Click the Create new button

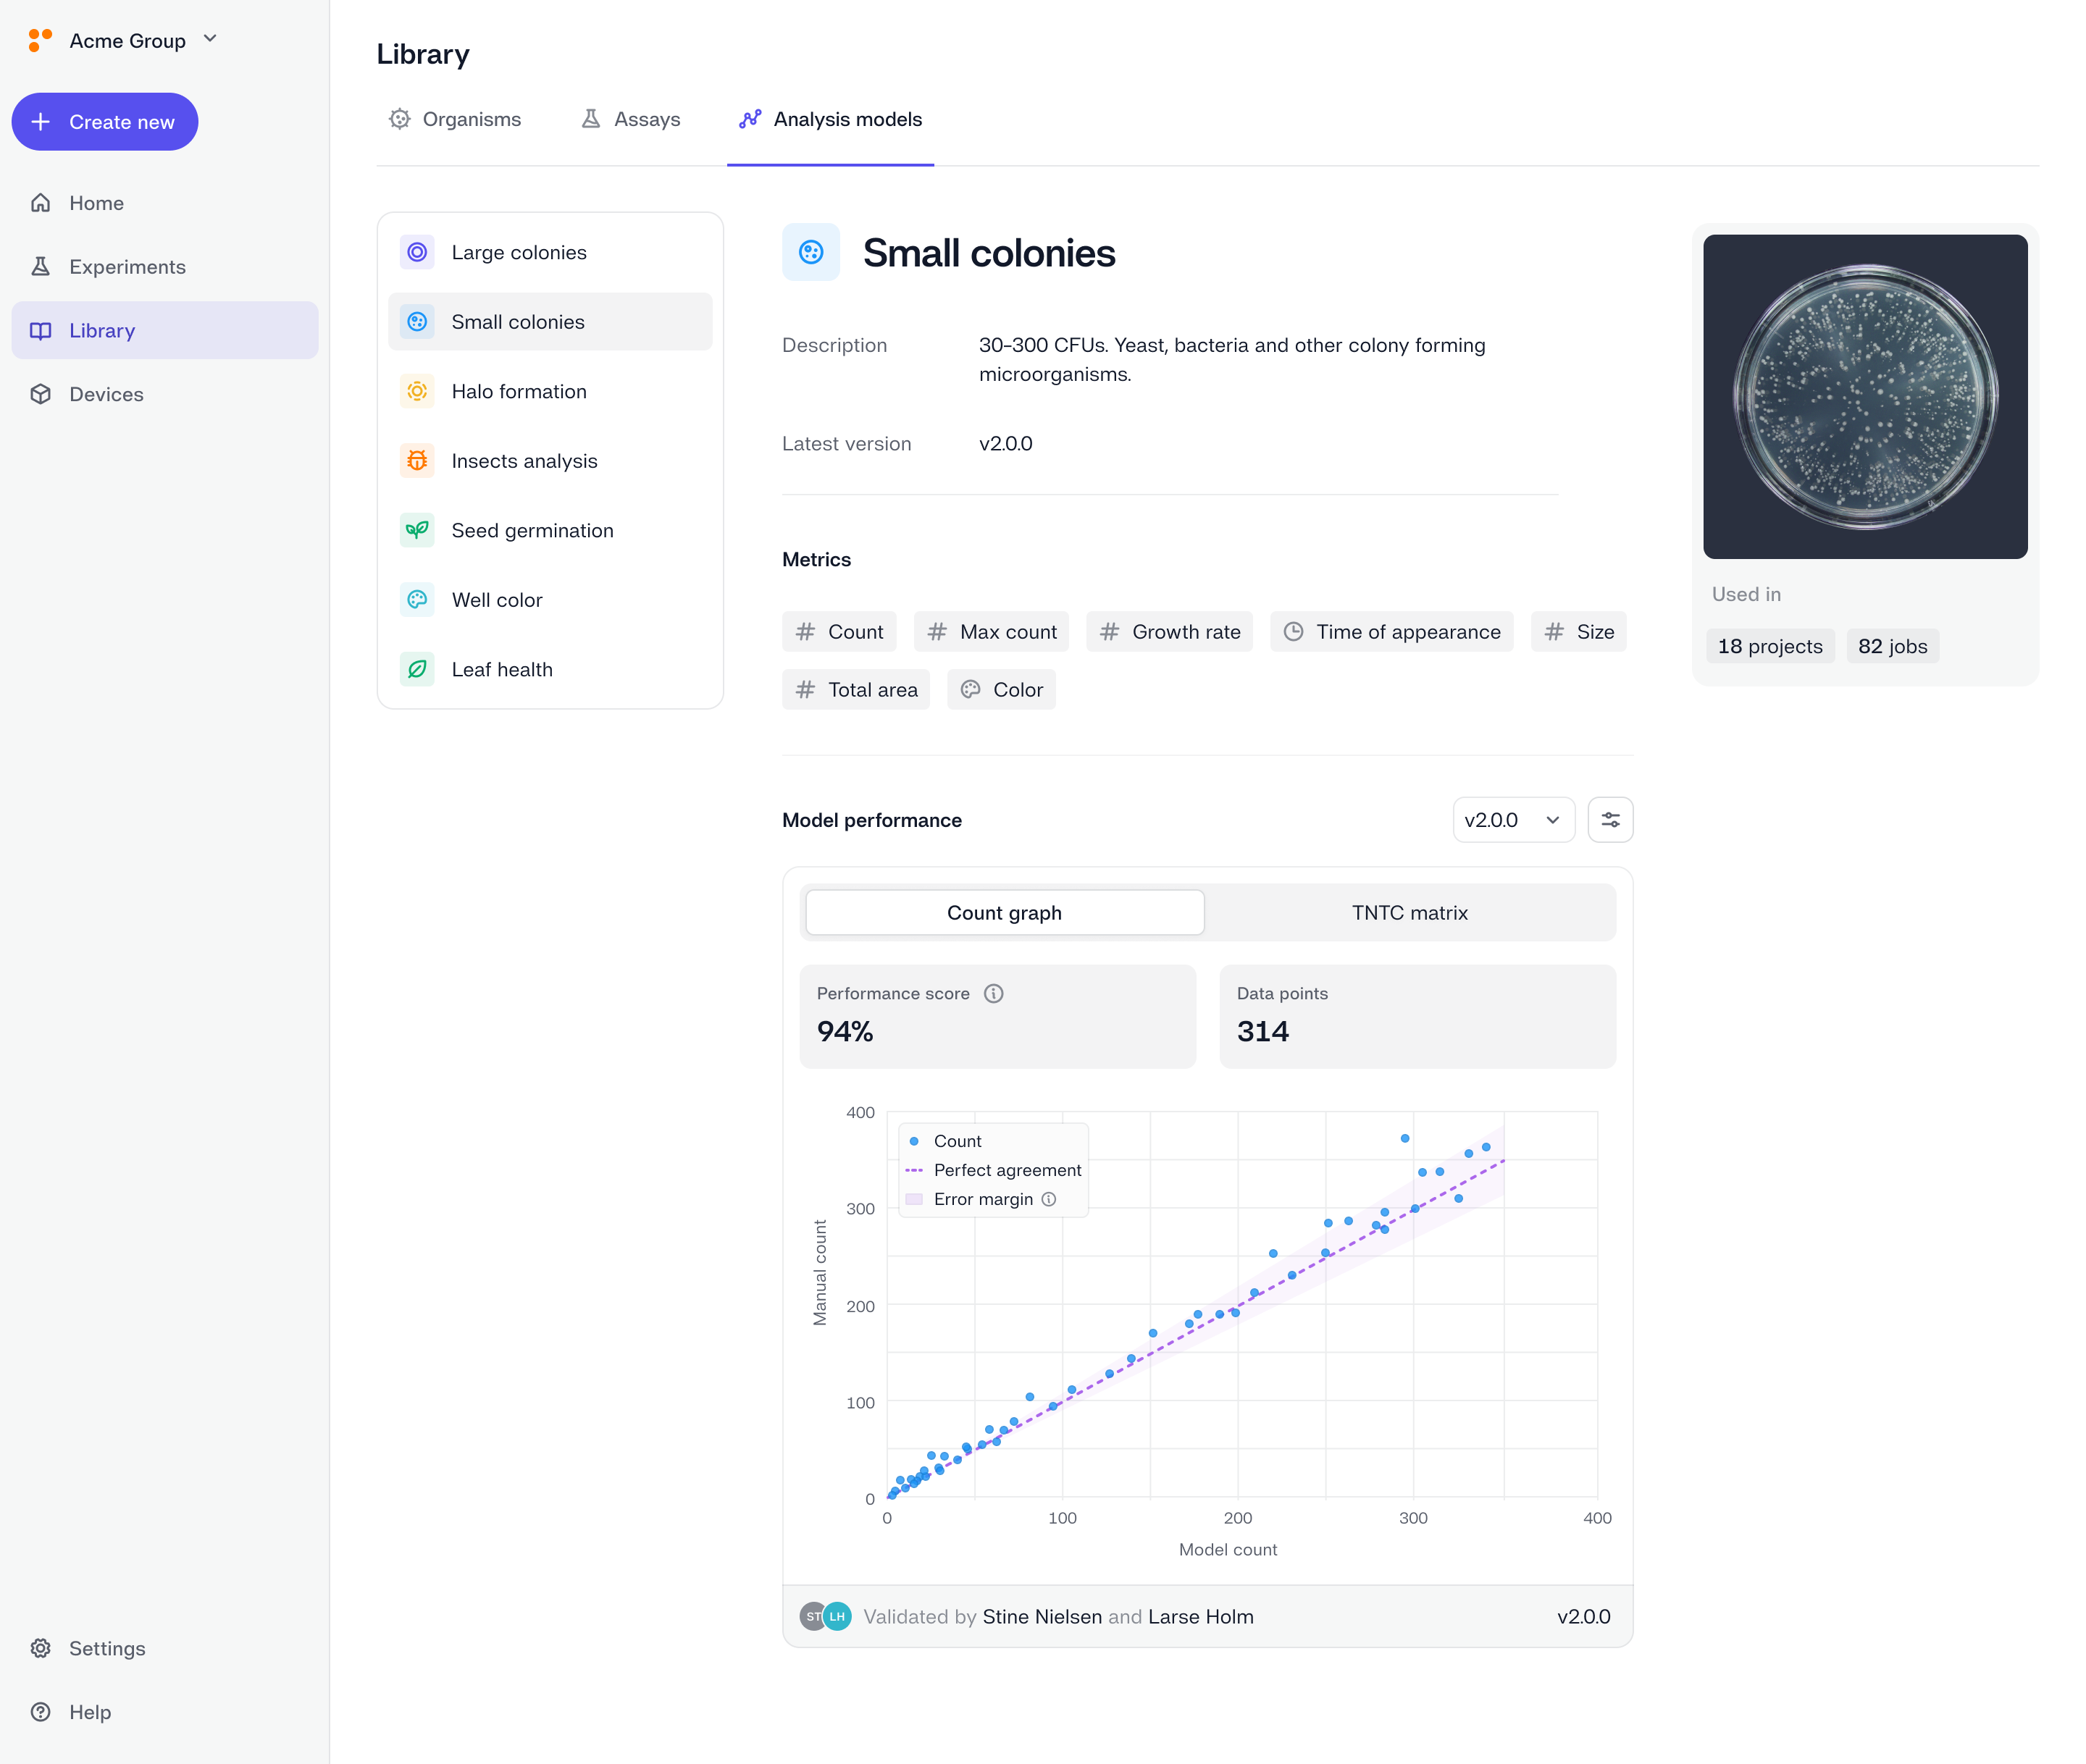point(105,122)
